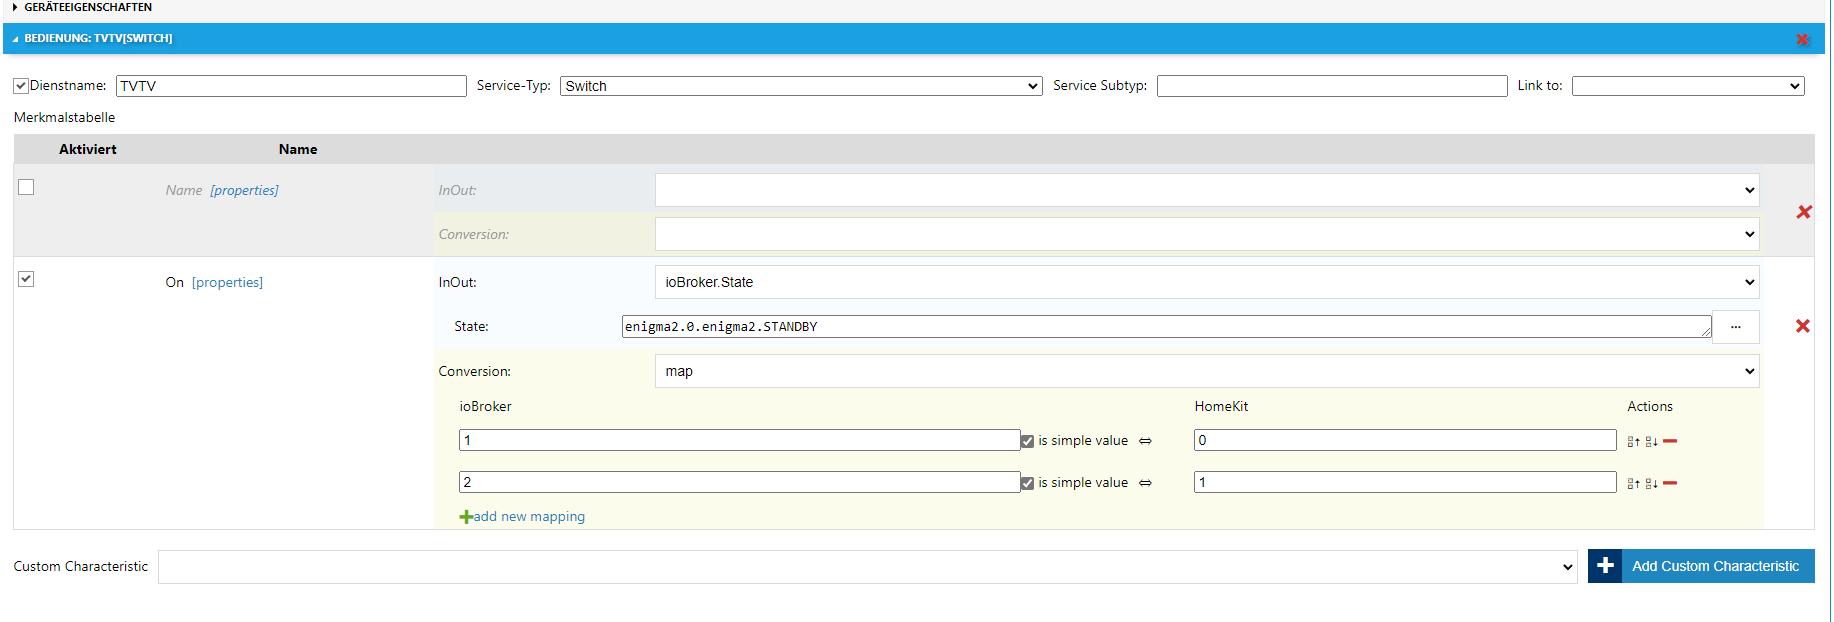Enable the Name characteristic checkbox

coord(26,187)
